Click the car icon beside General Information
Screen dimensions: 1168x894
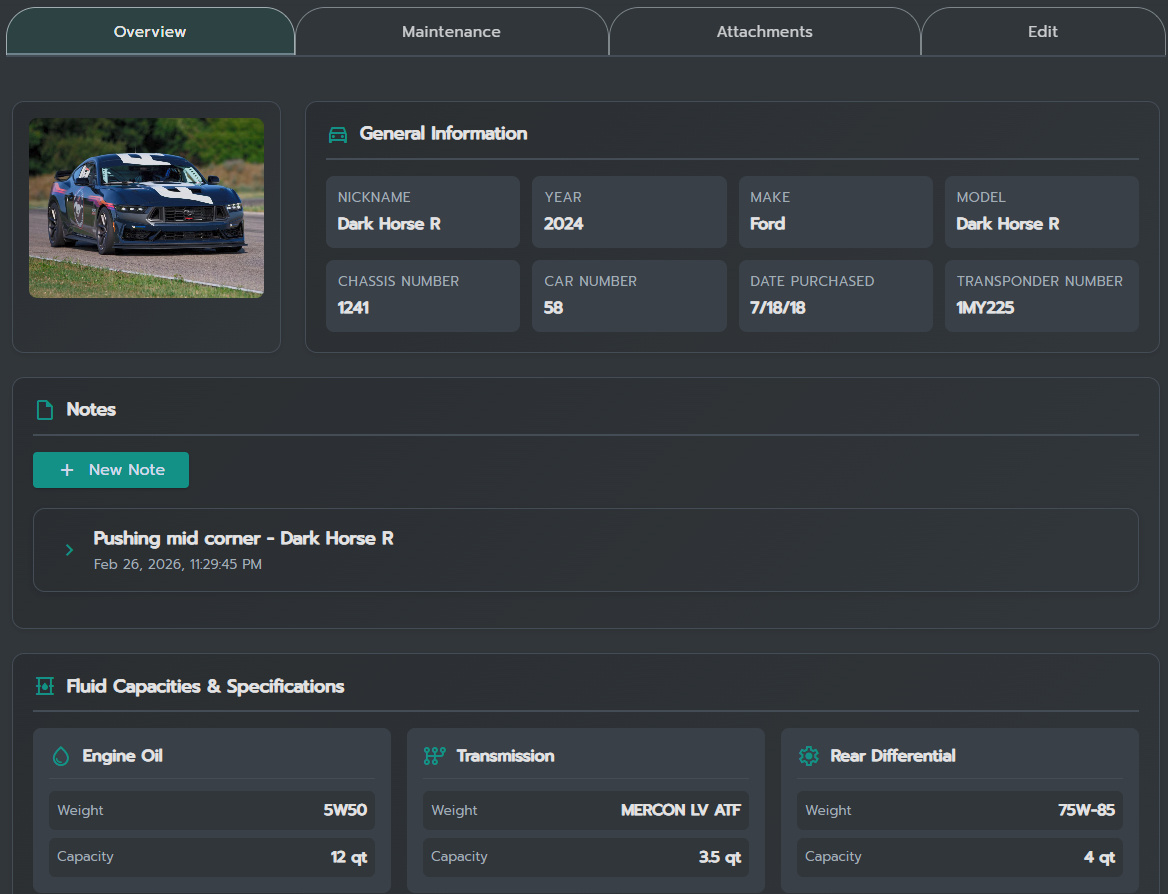[x=338, y=135]
